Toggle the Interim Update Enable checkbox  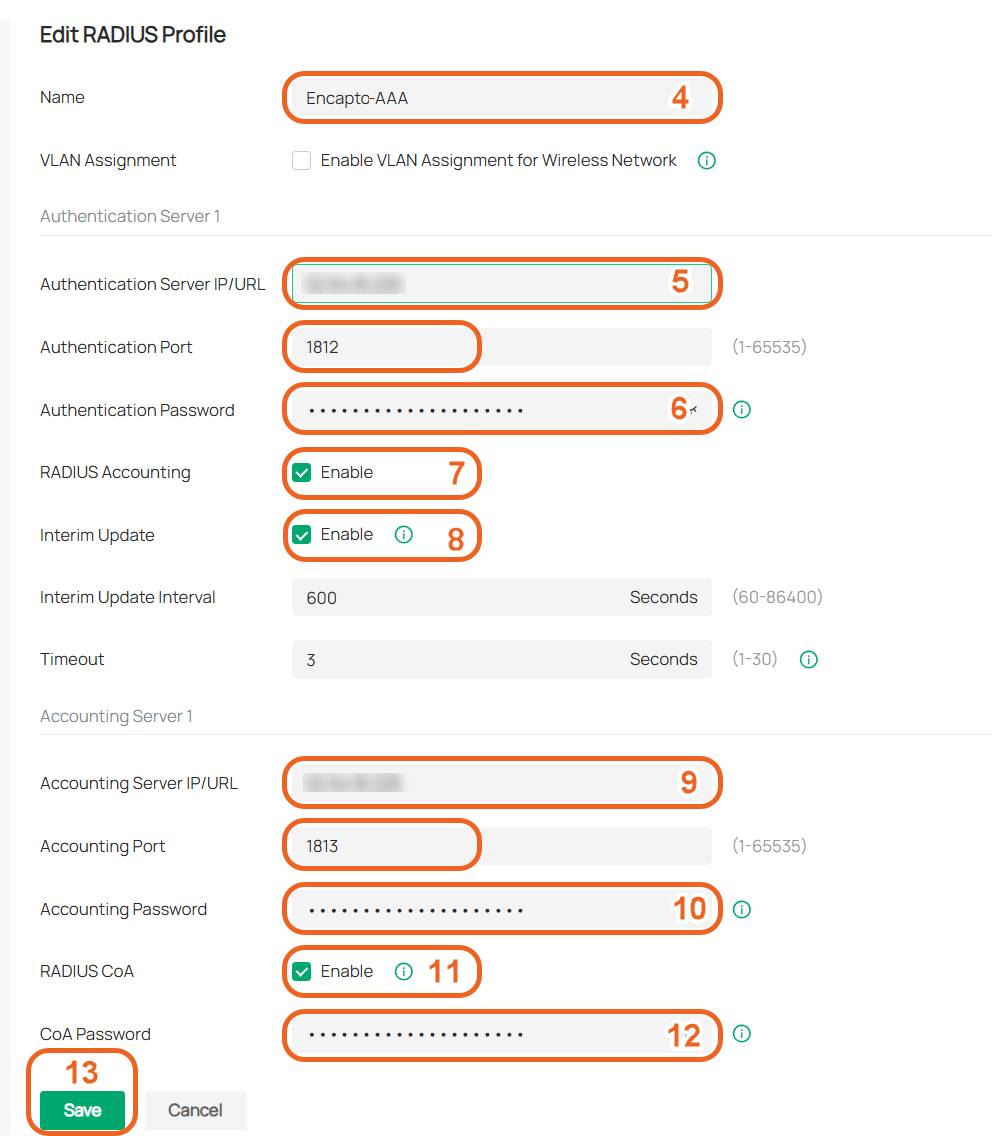pos(301,535)
